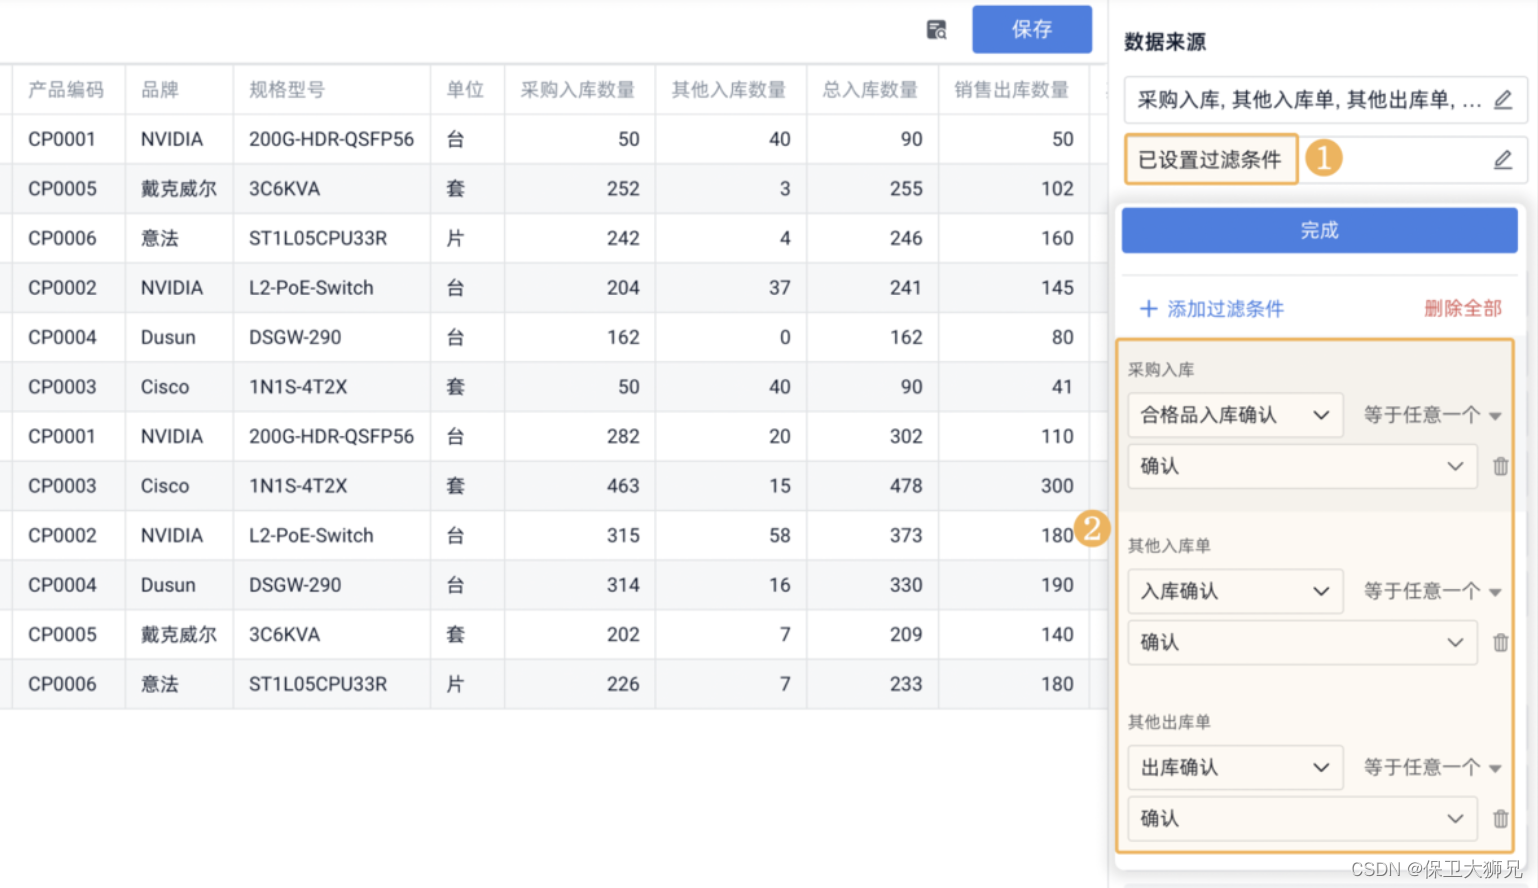Click 添加过滤条件 link

(1212, 309)
